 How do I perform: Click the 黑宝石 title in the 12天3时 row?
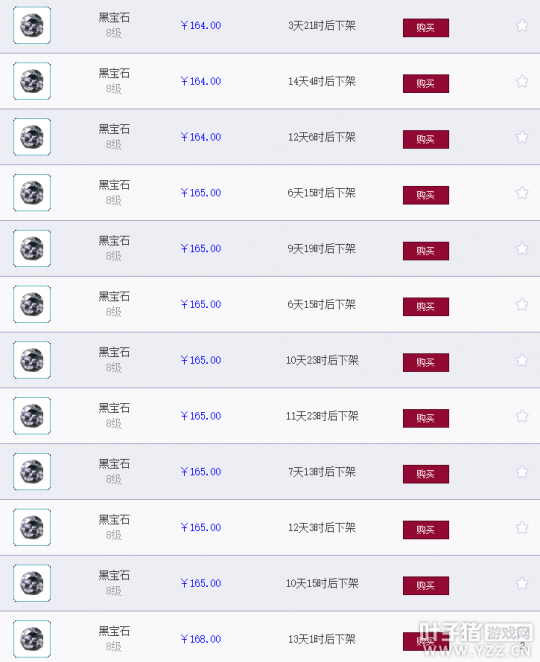pos(114,520)
